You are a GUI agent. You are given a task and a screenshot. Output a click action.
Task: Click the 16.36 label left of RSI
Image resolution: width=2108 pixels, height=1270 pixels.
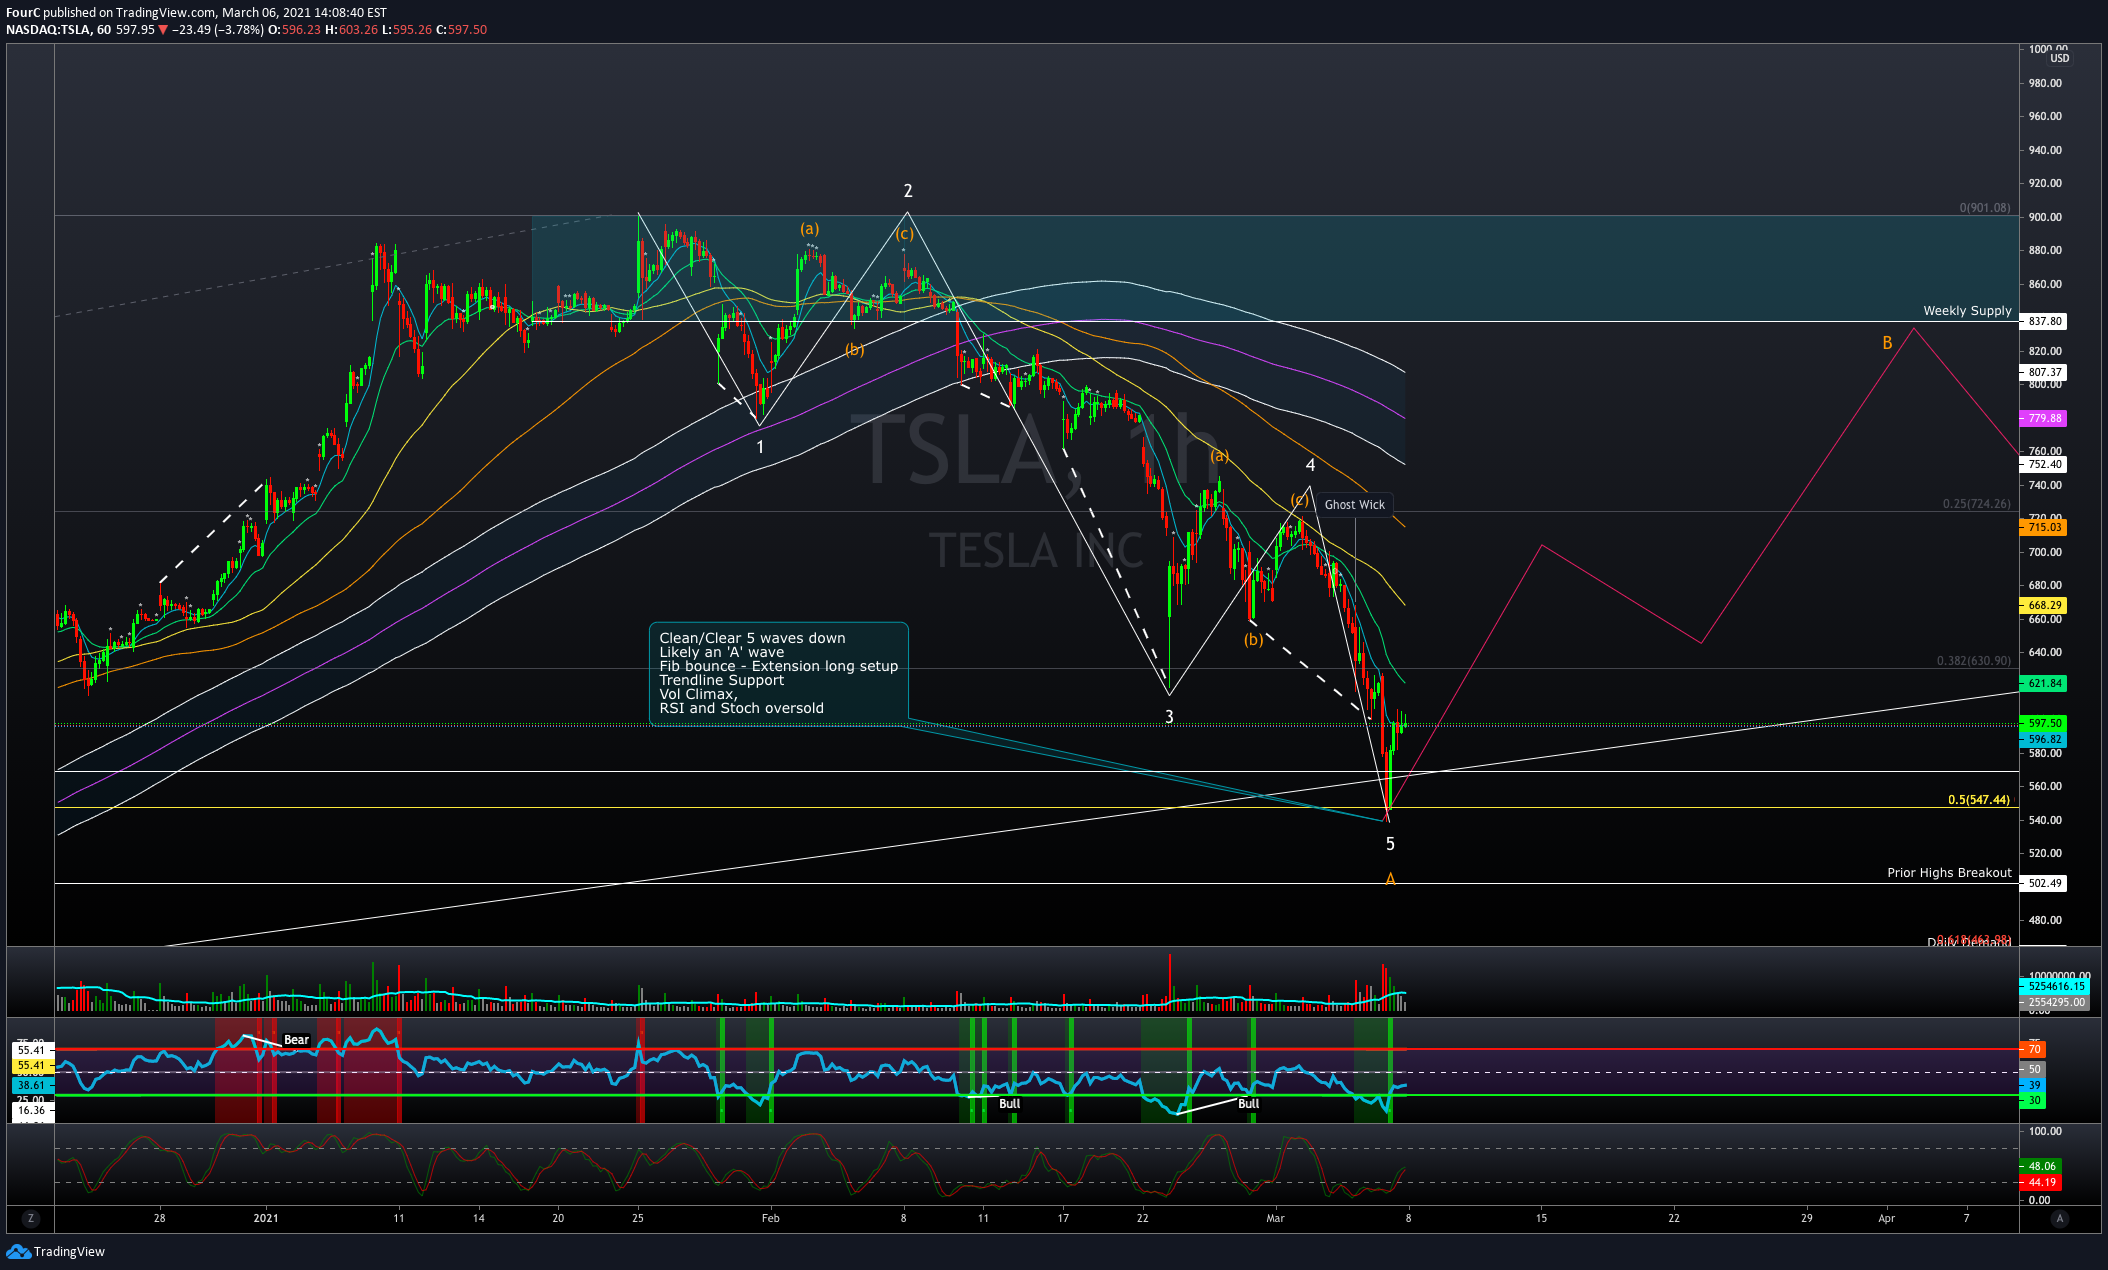coord(32,1110)
